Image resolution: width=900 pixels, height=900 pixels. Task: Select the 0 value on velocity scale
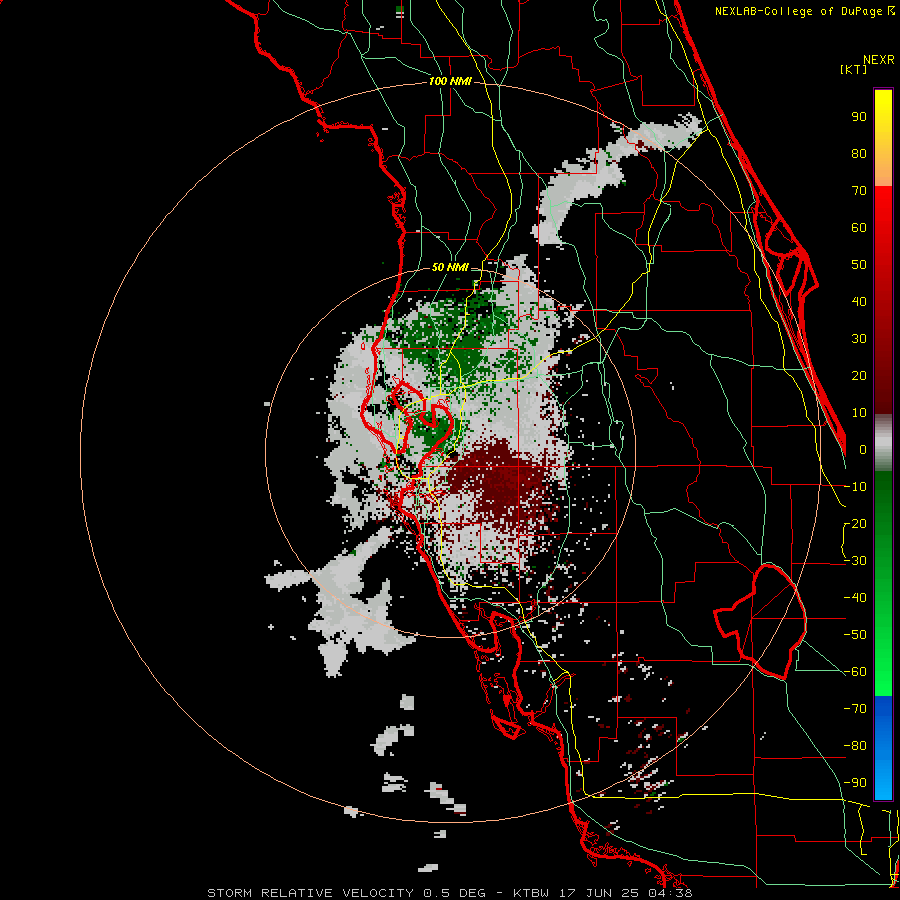863,449
